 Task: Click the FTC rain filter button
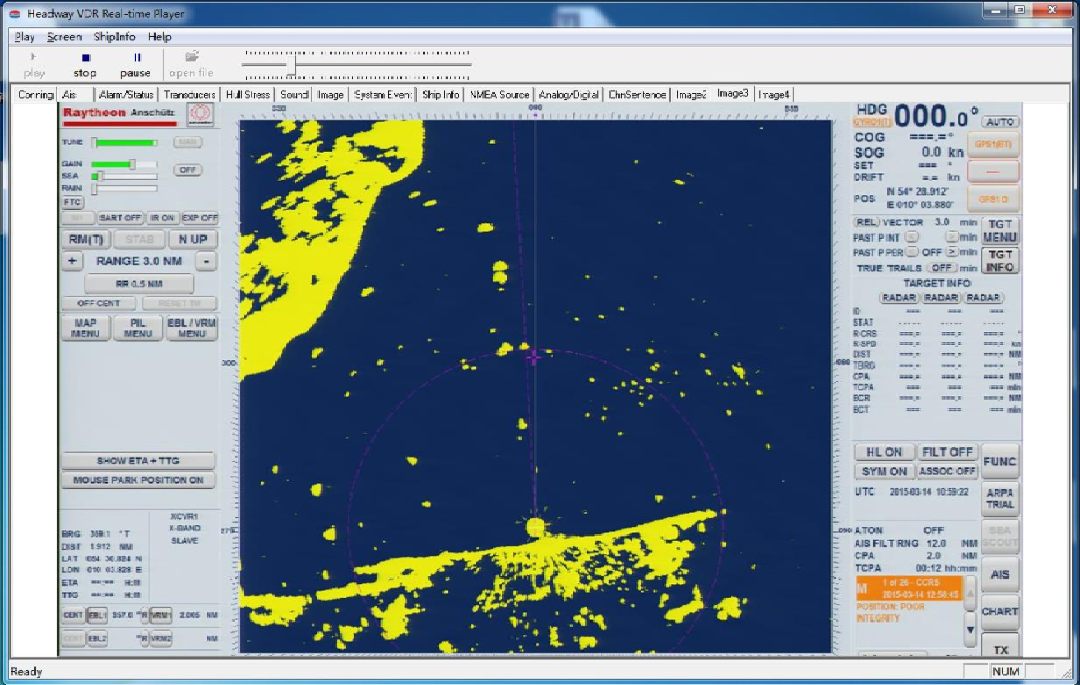(72, 202)
